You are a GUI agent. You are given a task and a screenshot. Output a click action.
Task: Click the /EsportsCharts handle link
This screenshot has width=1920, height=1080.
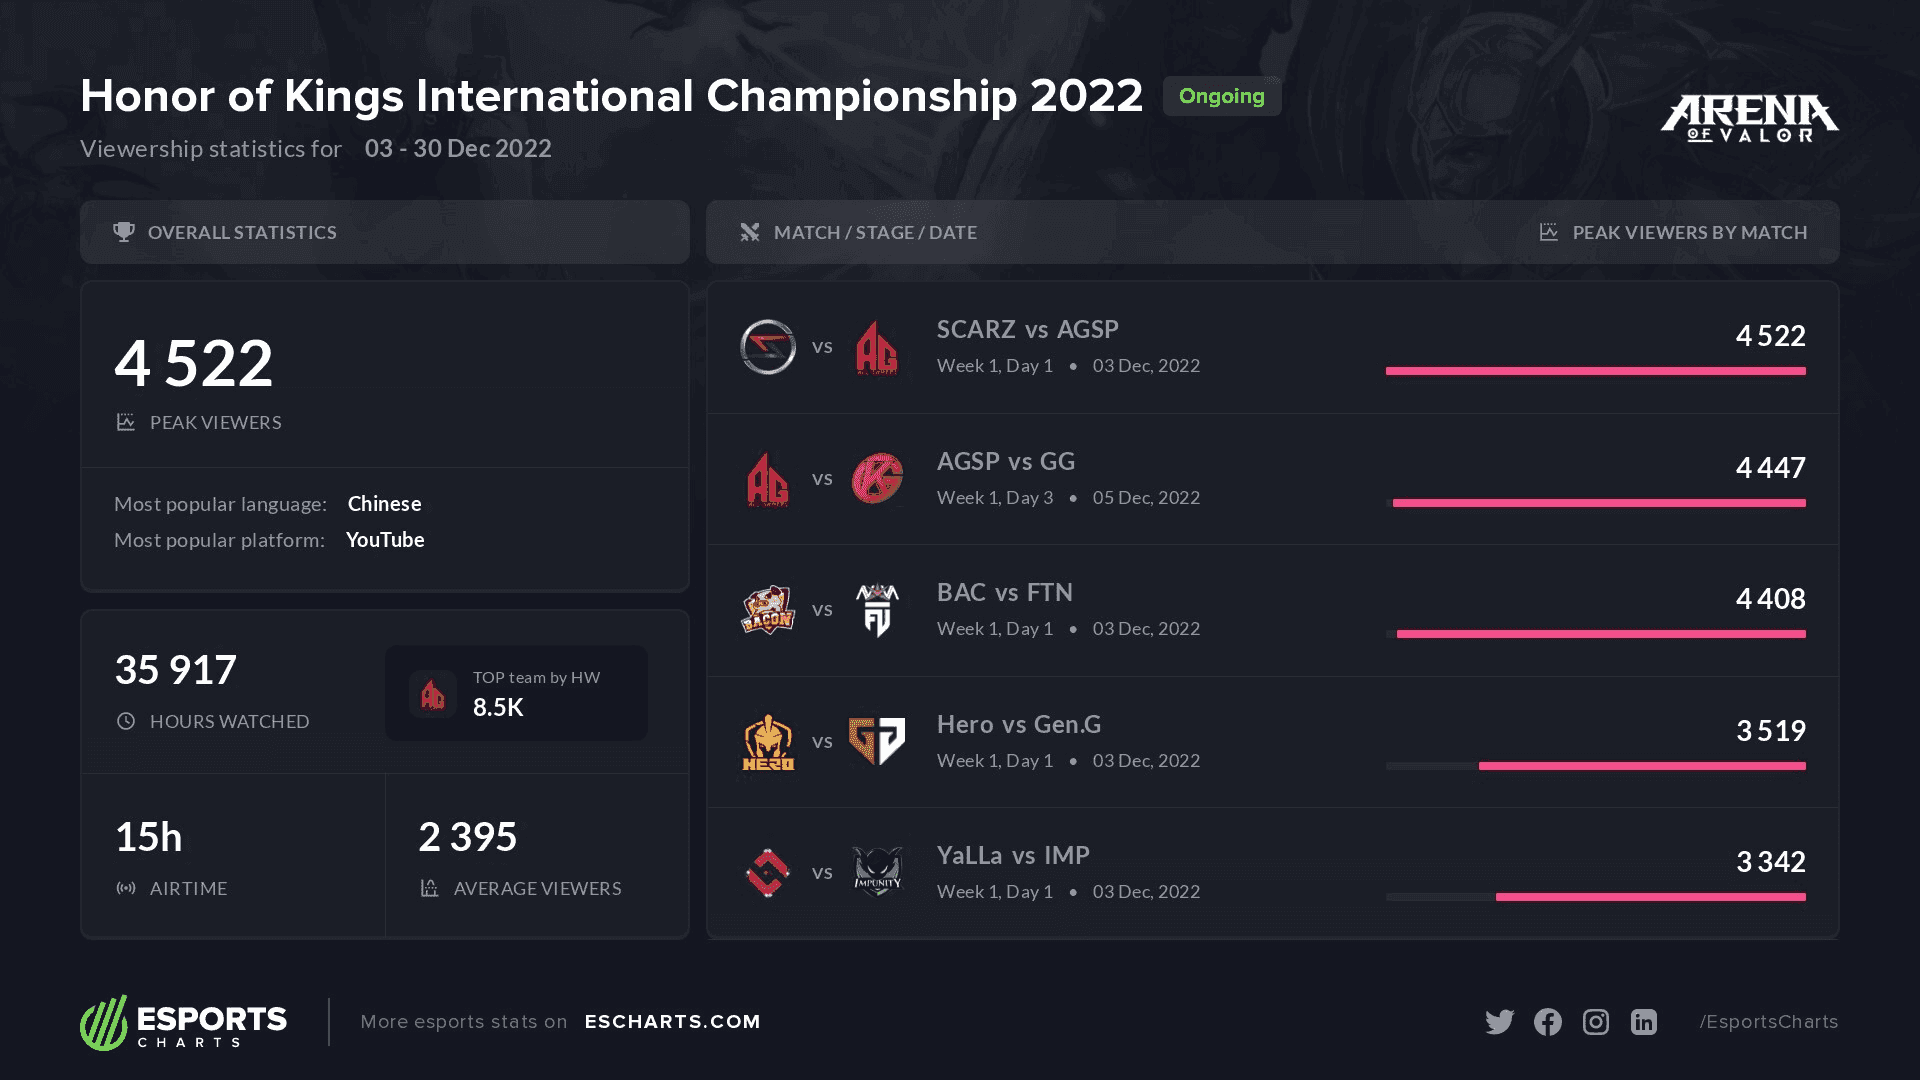tap(1768, 1021)
